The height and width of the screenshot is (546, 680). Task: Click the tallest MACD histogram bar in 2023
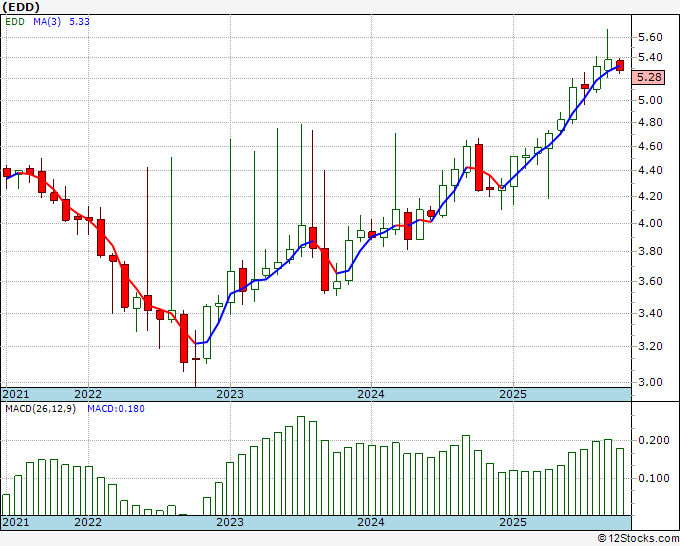pyautogui.click(x=300, y=466)
